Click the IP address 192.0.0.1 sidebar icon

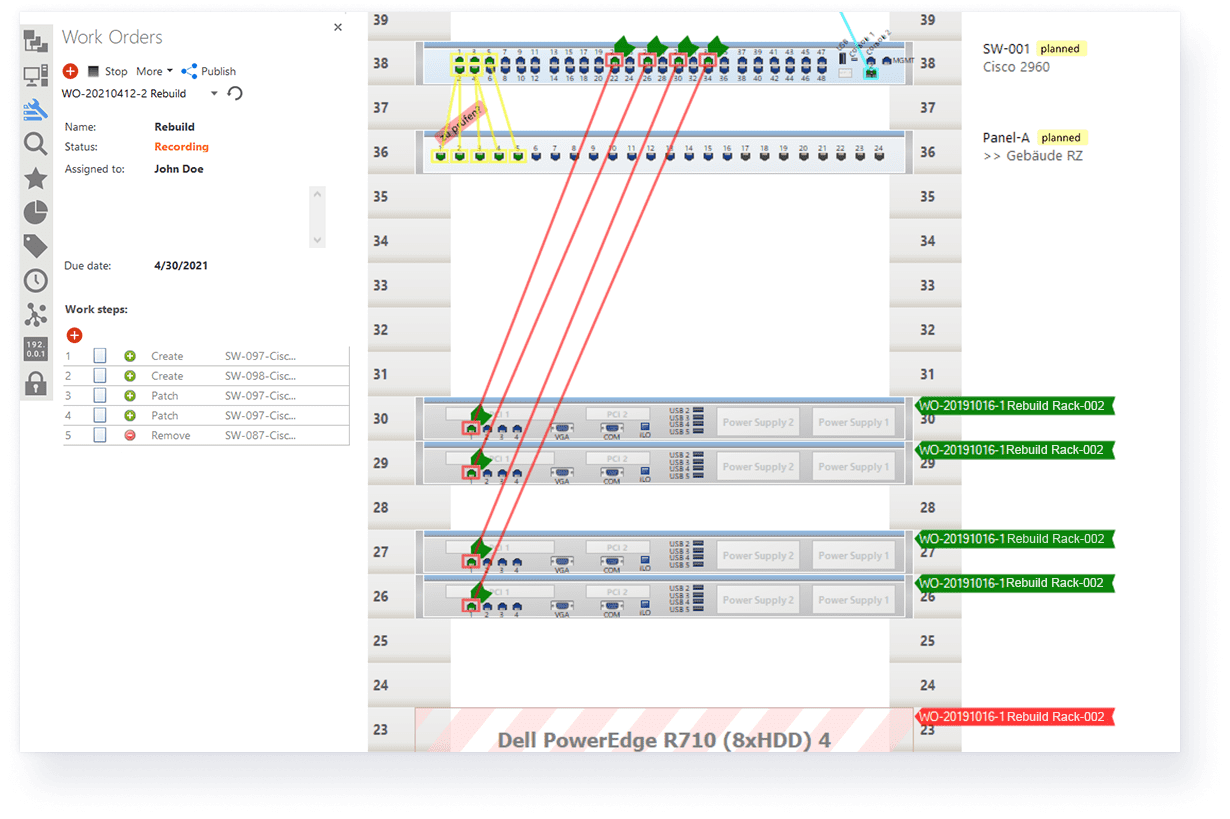coord(35,349)
